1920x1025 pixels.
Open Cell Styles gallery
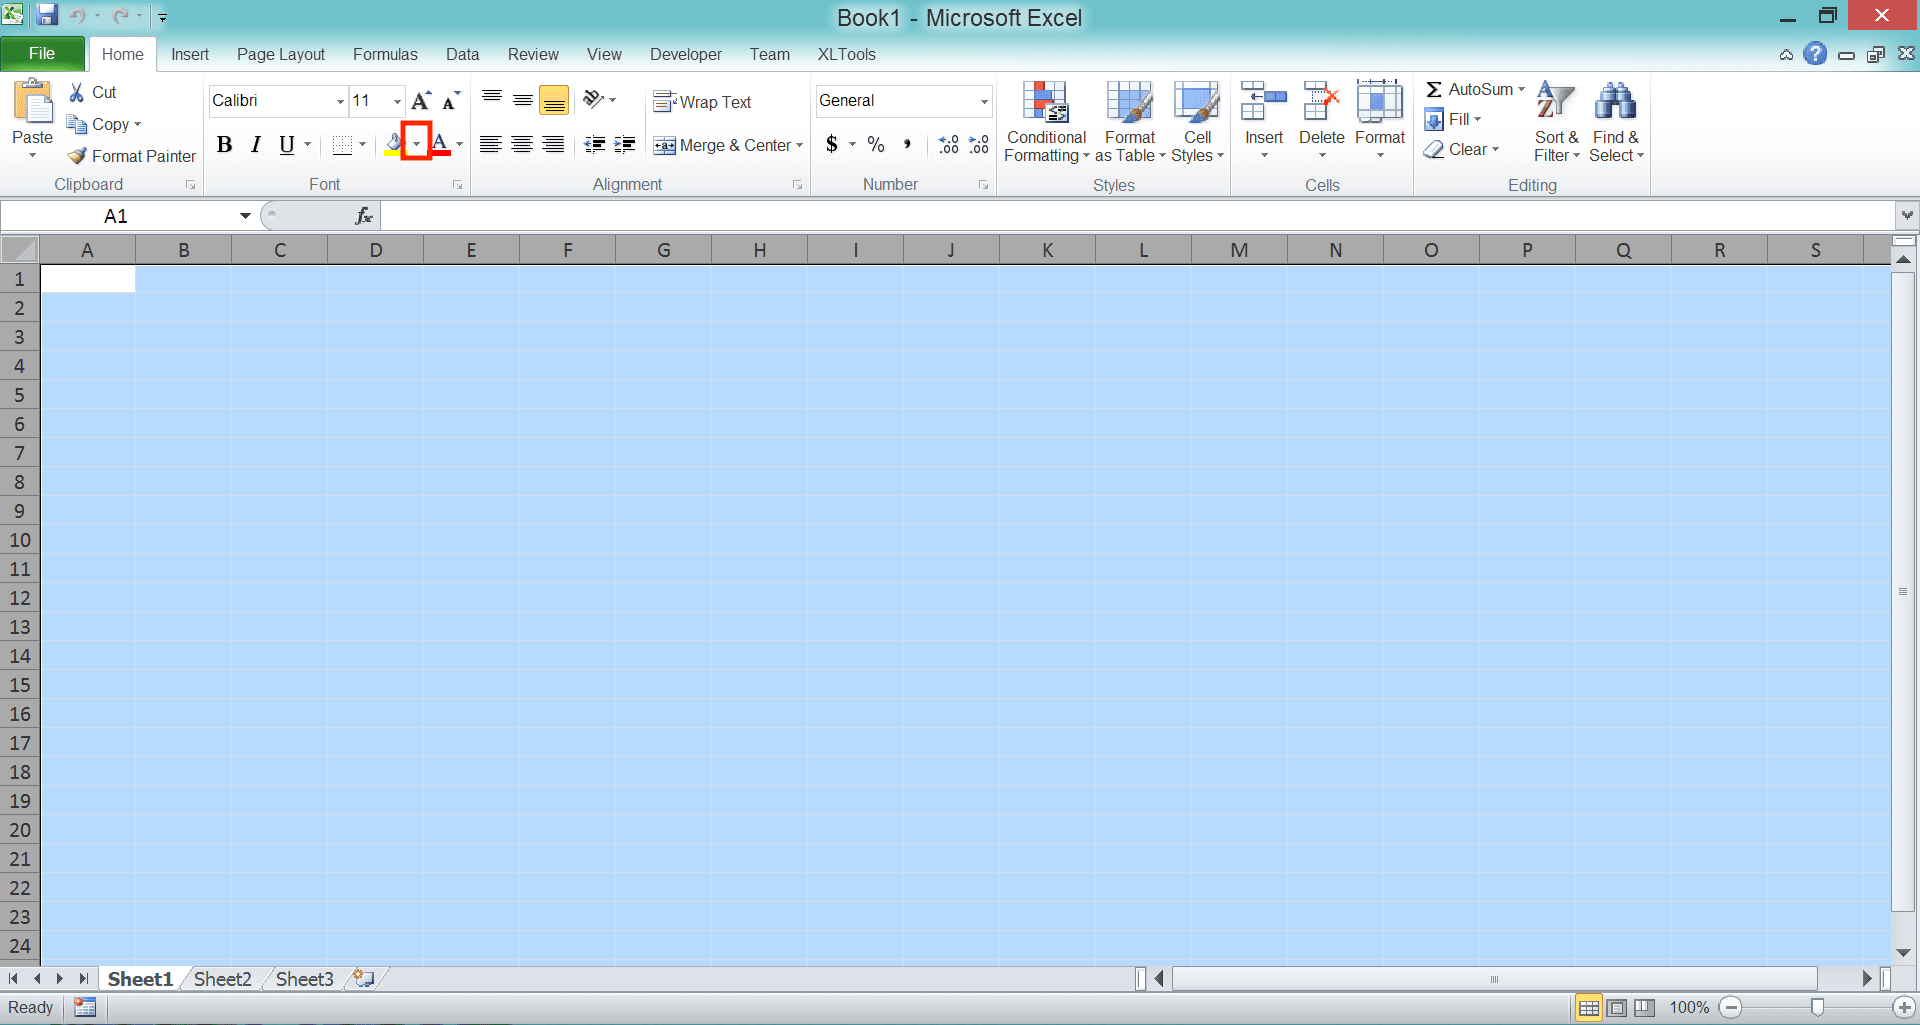pos(1197,122)
